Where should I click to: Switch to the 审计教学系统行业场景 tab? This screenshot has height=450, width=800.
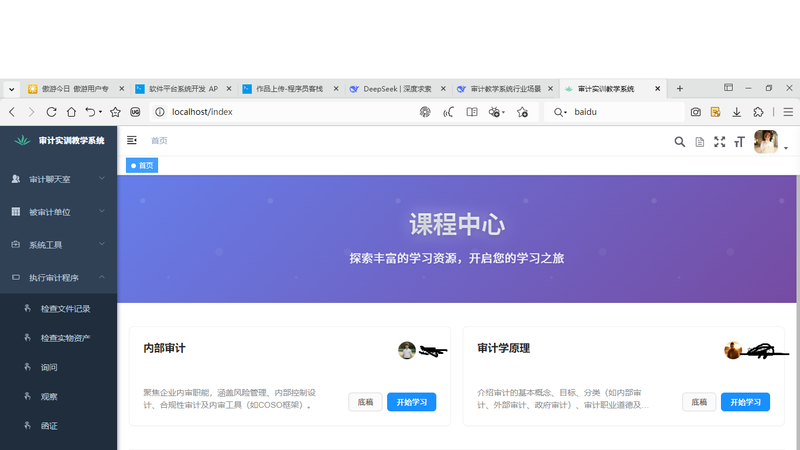click(505, 89)
